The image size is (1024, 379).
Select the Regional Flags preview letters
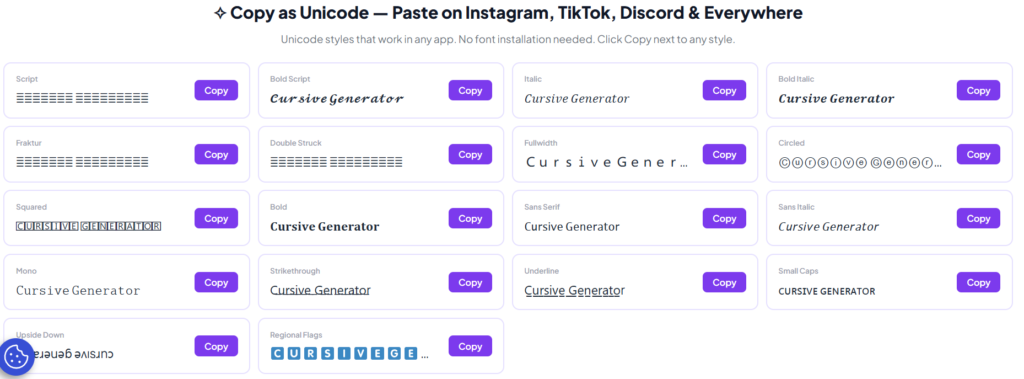[x=350, y=354]
